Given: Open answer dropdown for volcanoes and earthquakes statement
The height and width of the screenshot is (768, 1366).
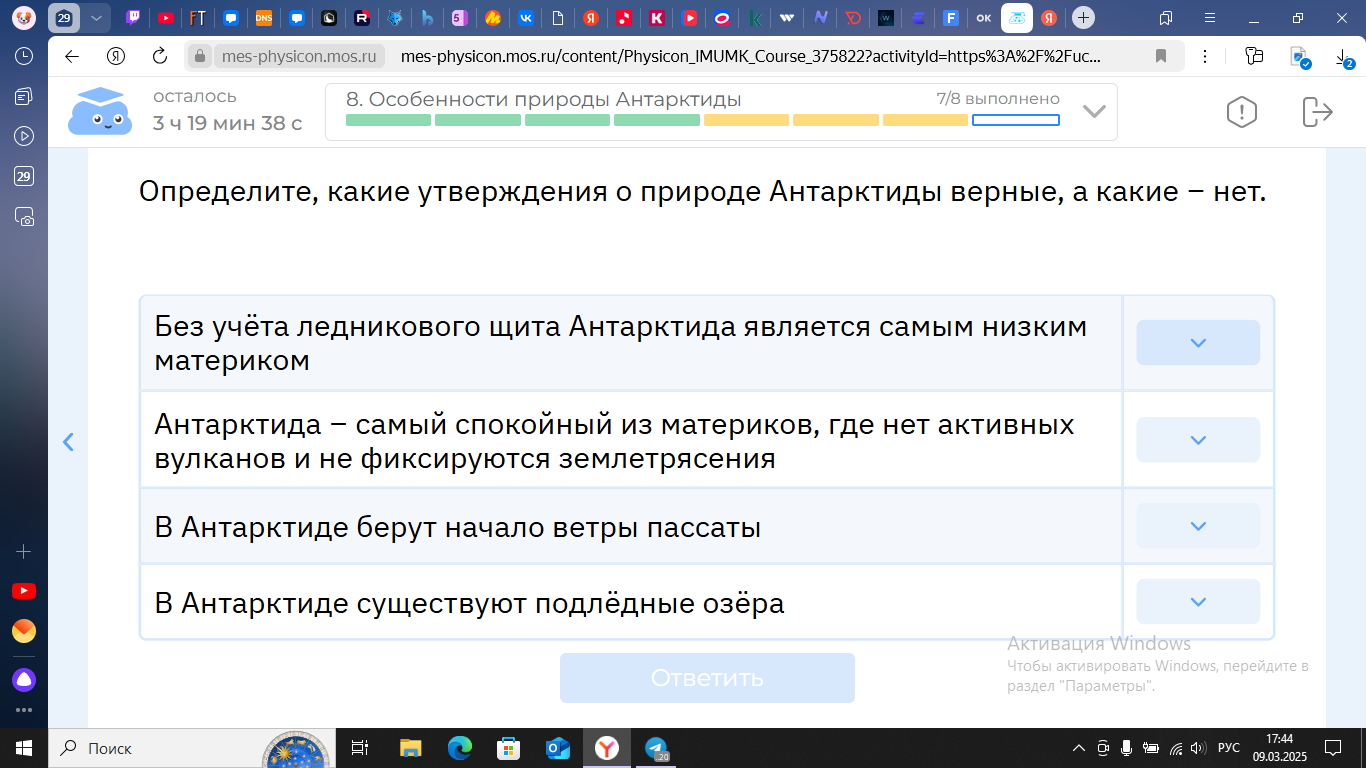Looking at the screenshot, I should coord(1198,440).
